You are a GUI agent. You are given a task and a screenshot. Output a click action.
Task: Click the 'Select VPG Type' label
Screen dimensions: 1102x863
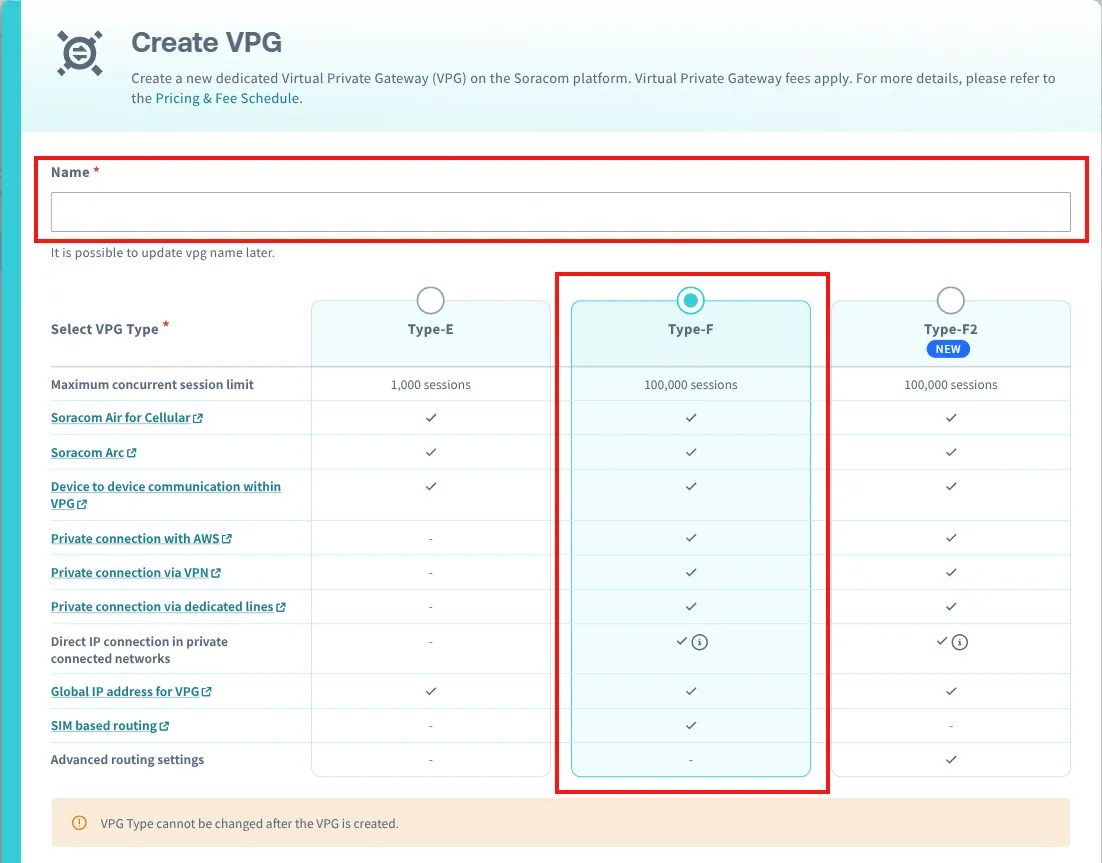pos(105,330)
